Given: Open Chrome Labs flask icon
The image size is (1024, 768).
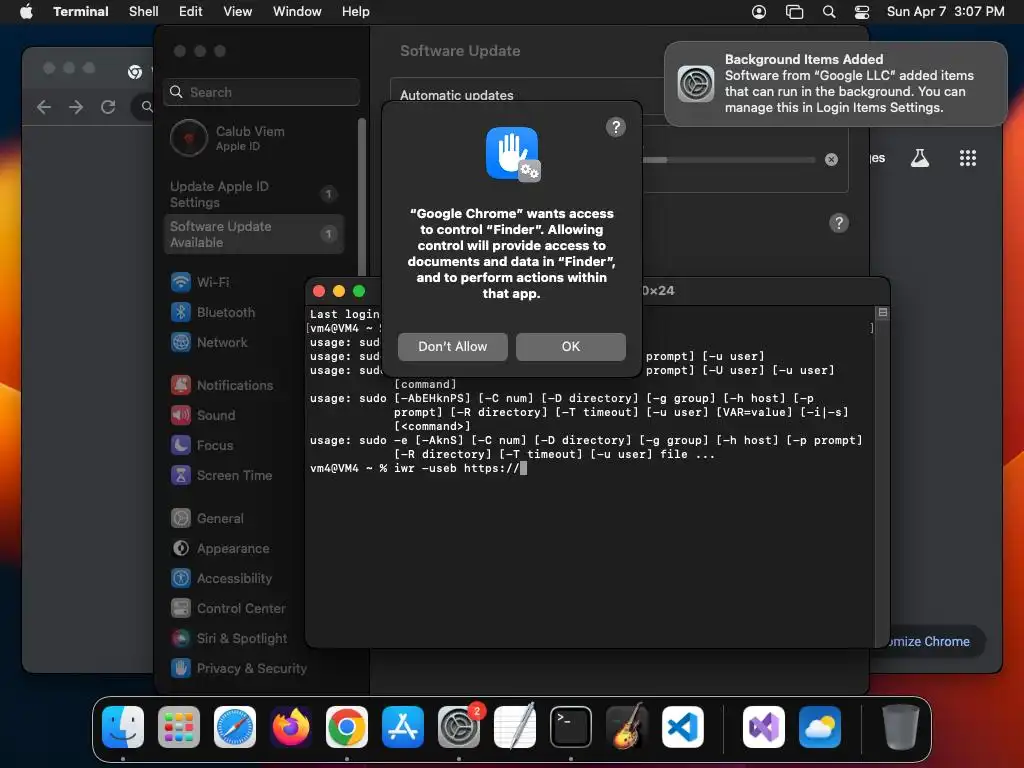Looking at the screenshot, I should 920,158.
